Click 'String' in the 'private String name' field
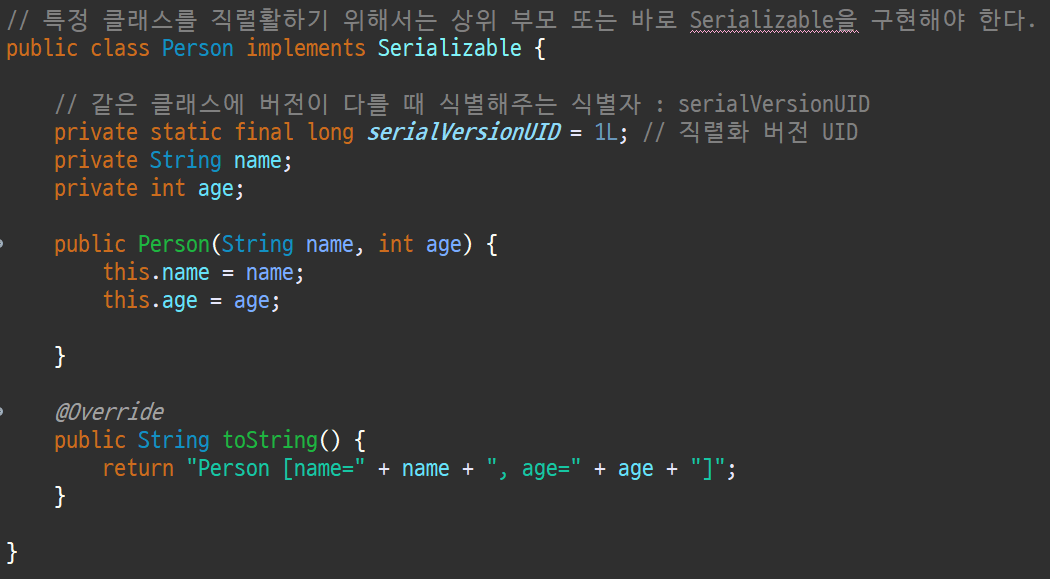 coord(185,161)
